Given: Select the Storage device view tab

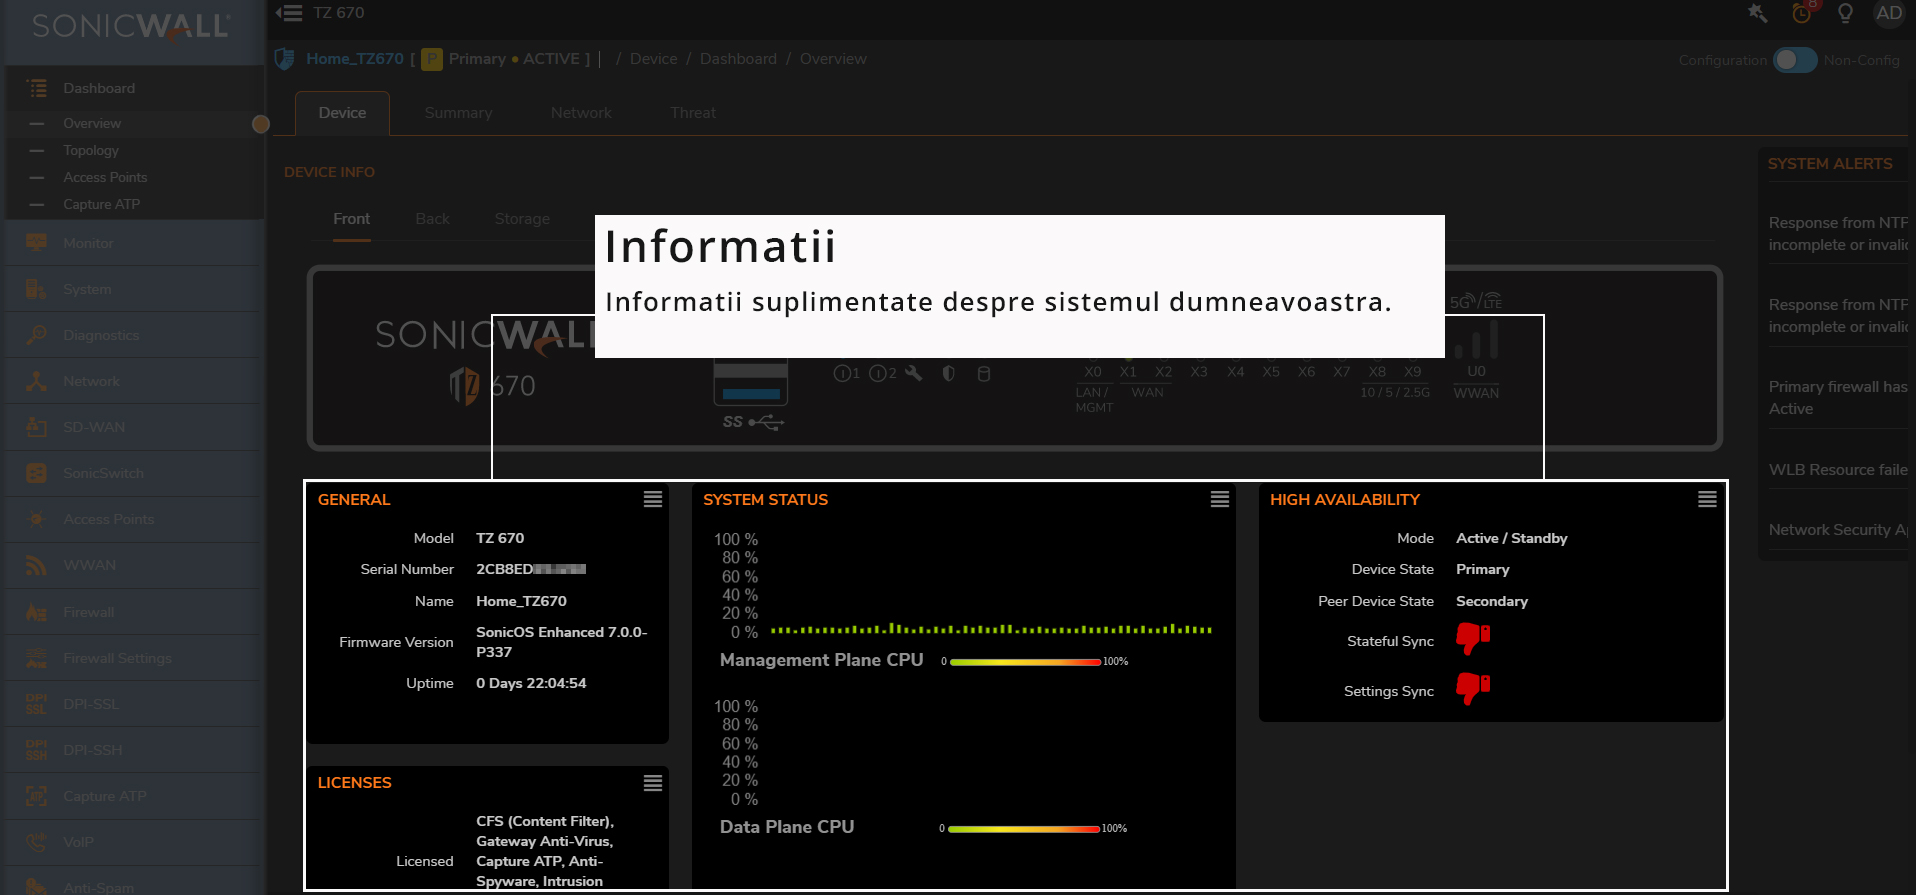Looking at the screenshot, I should tap(522, 219).
